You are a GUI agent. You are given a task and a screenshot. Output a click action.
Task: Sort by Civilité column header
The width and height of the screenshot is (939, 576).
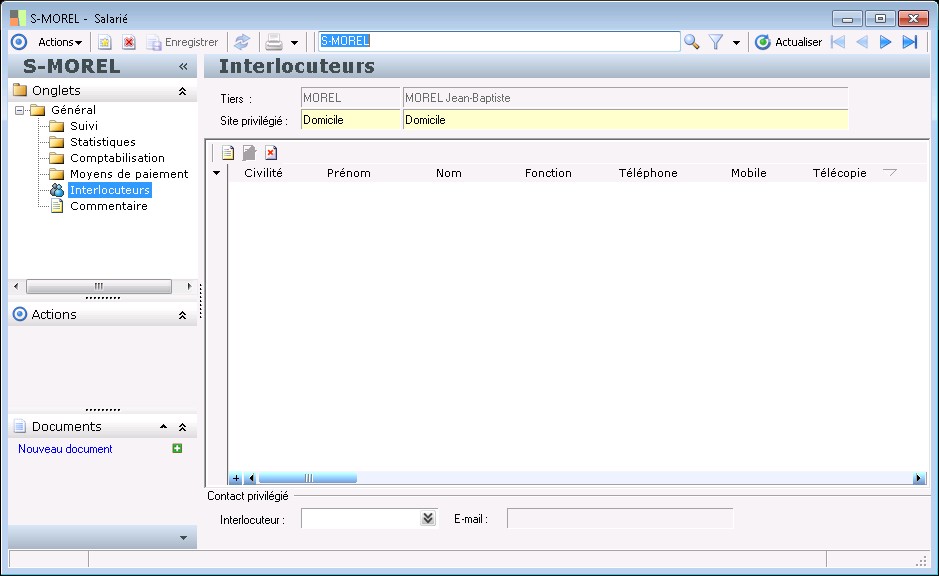tap(263, 173)
